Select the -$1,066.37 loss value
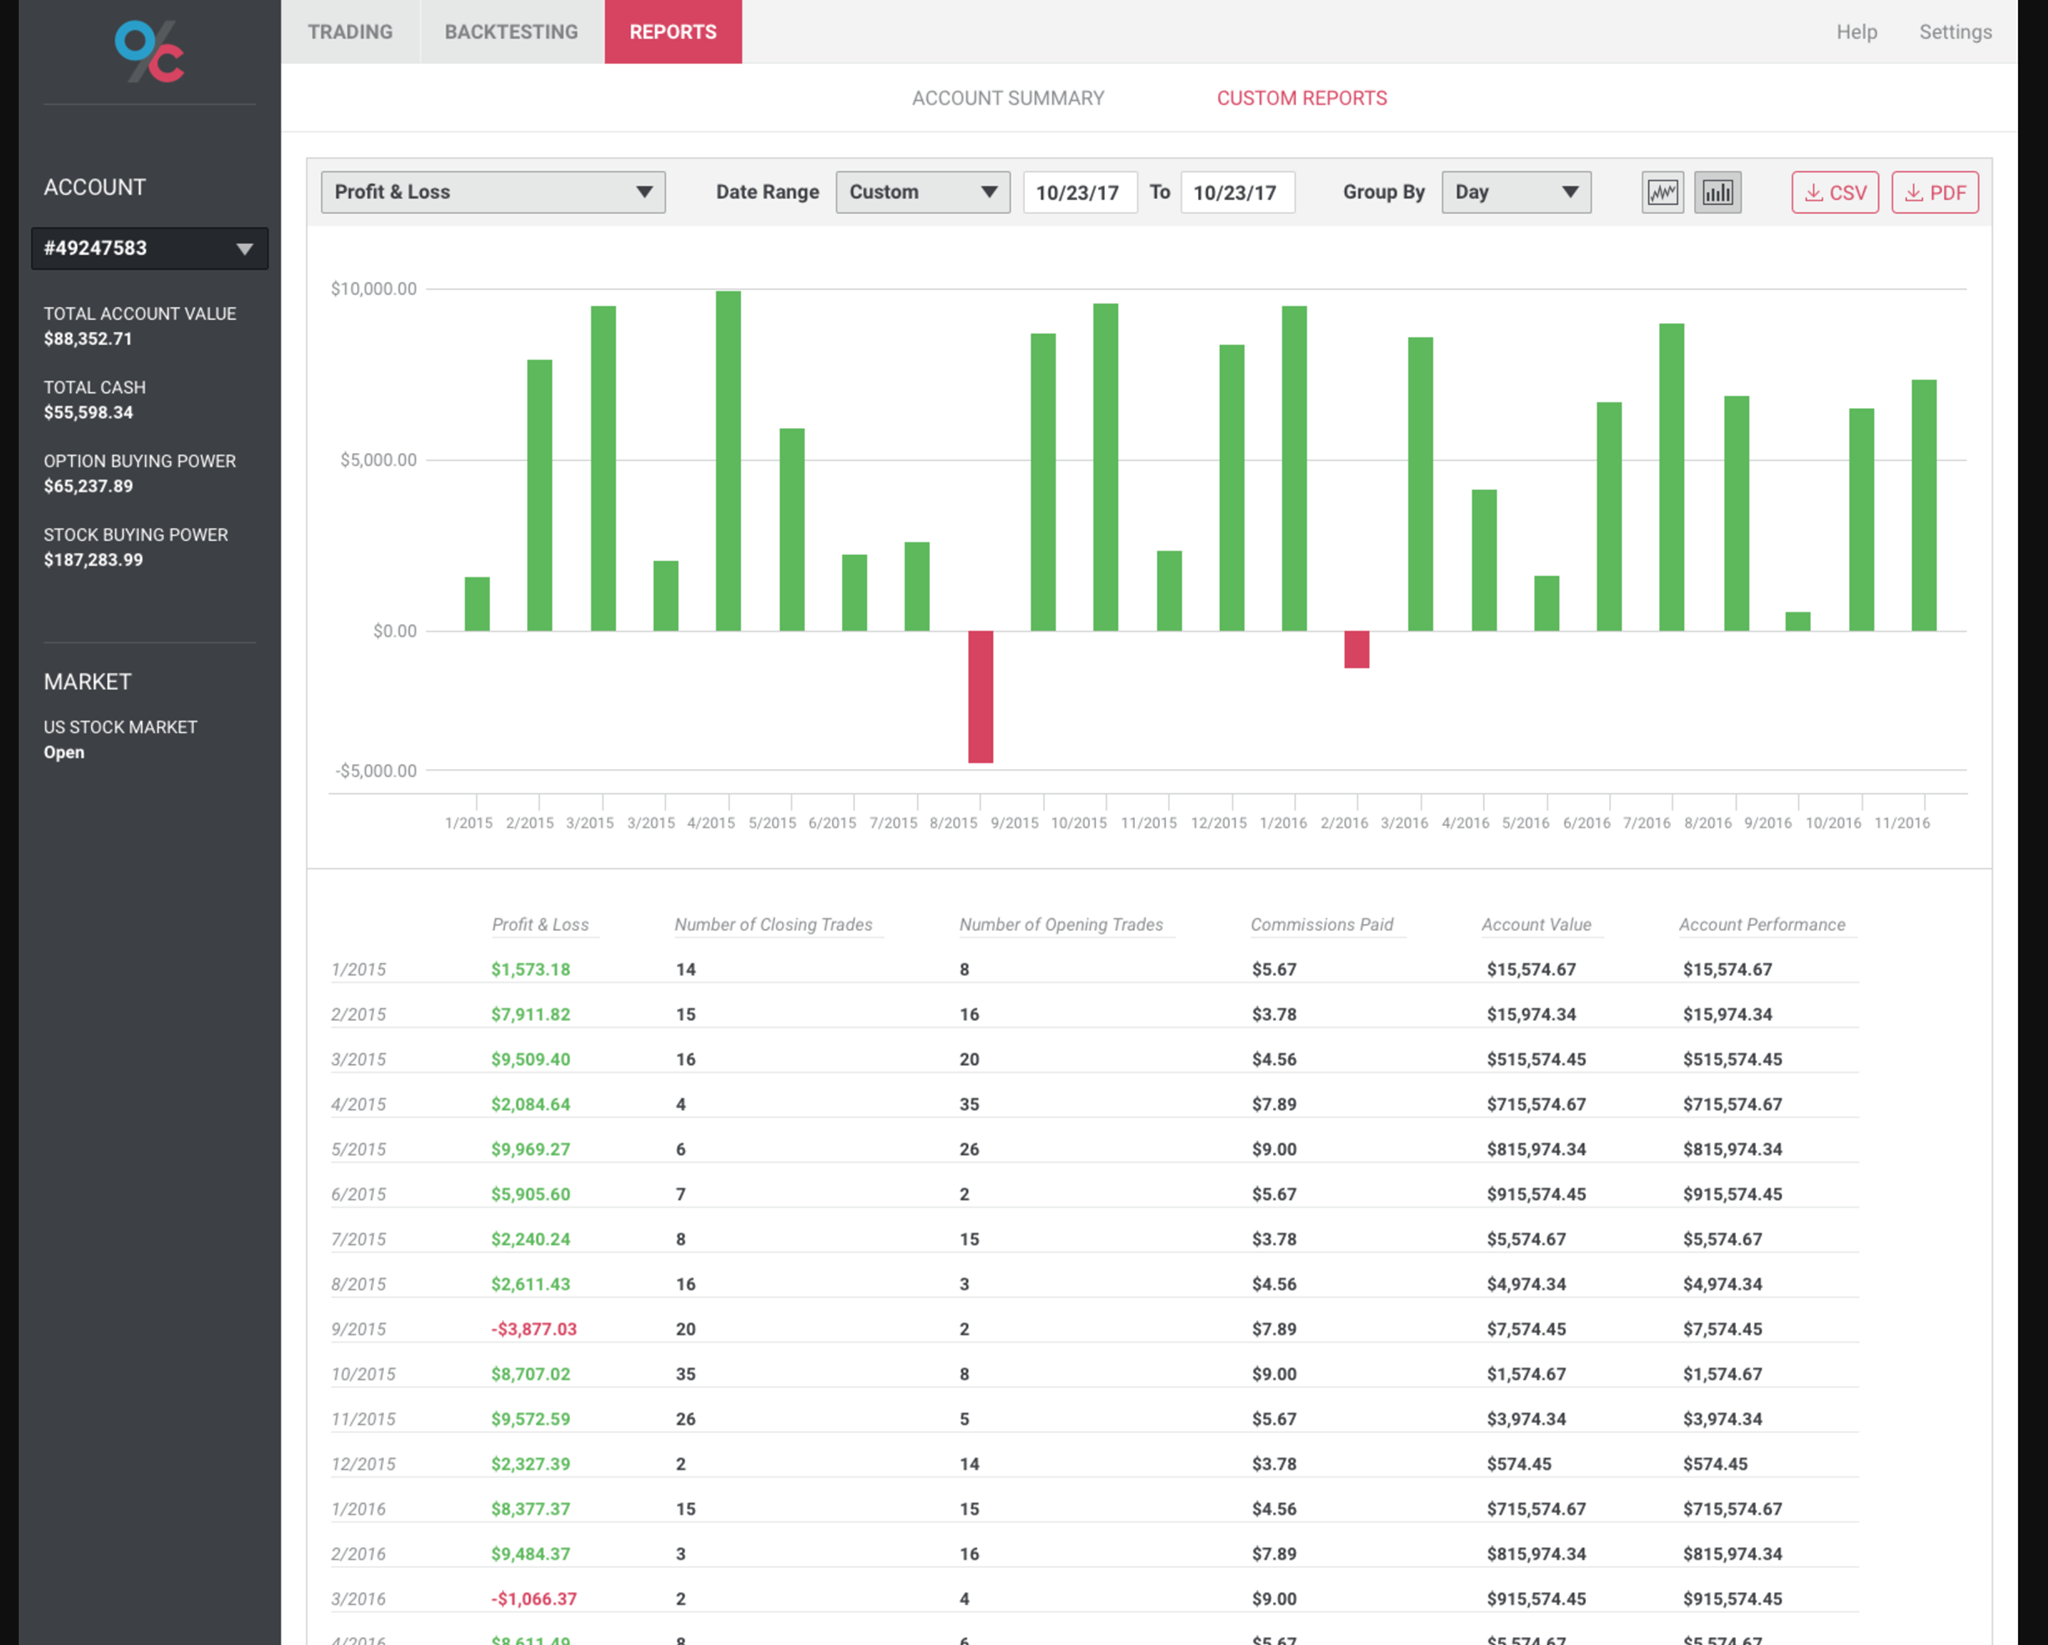 (x=534, y=1599)
